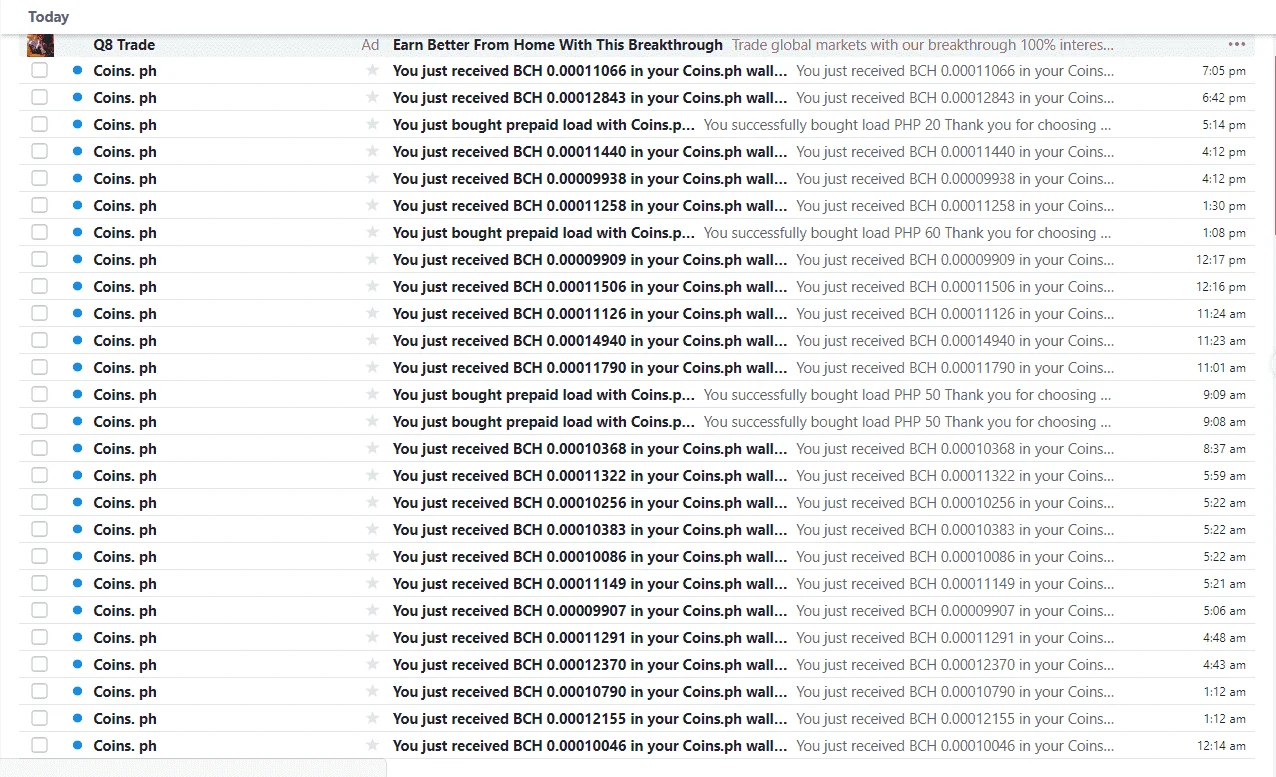1276x777 pixels.
Task: Open the Q8 Trade ad options menu
Action: [x=1237, y=44]
